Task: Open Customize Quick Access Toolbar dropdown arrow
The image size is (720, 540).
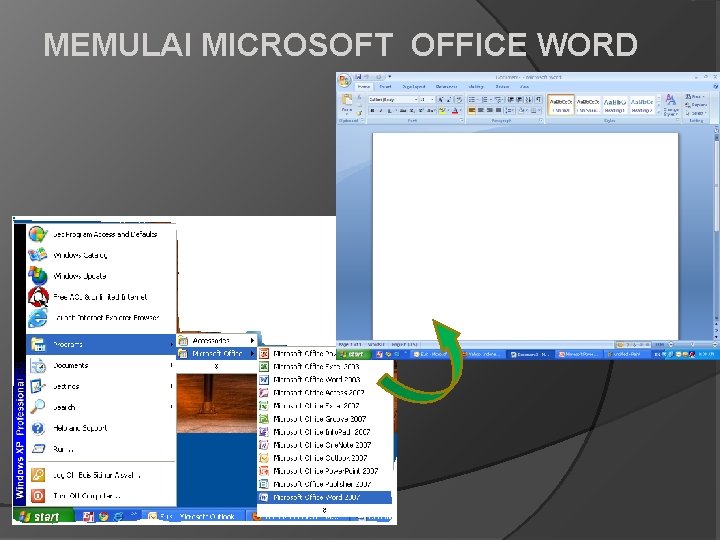Action: point(389,77)
